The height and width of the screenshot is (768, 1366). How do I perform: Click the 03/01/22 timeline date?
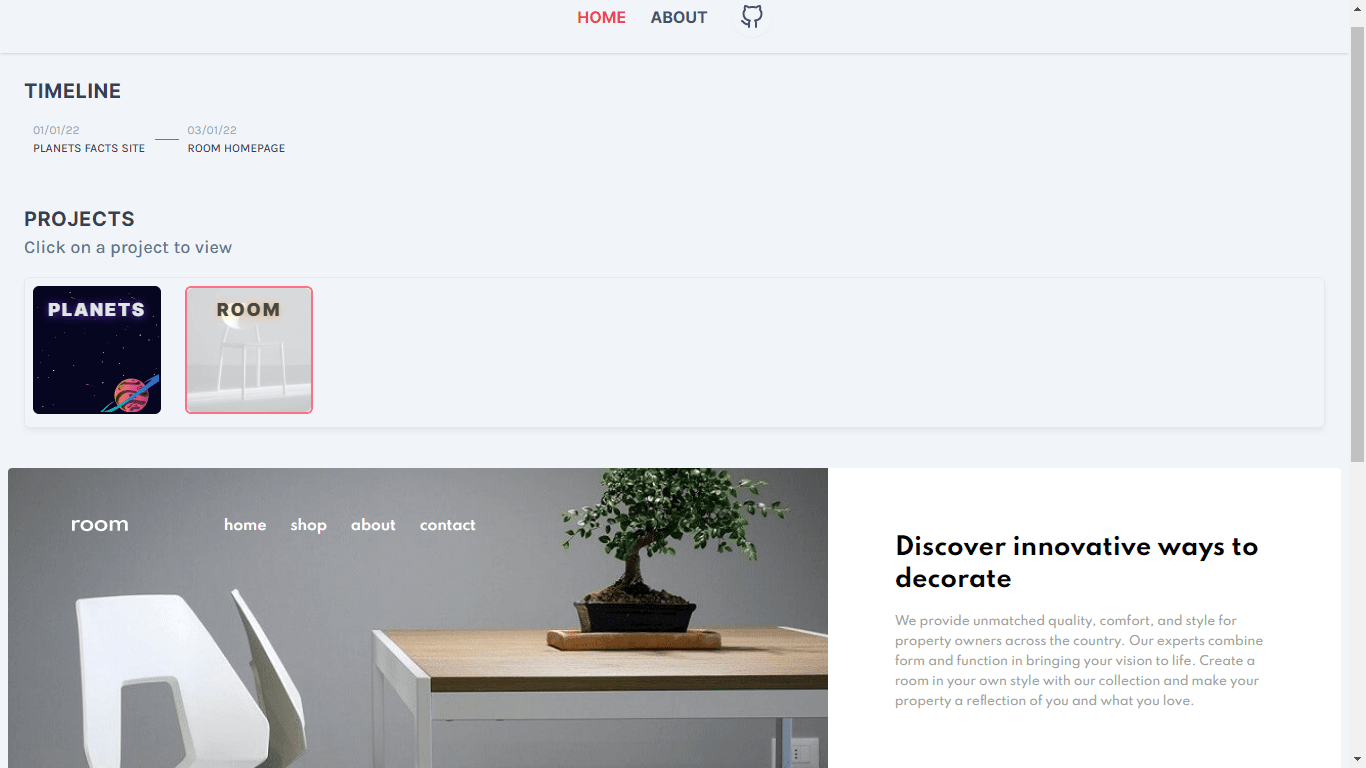pyautogui.click(x=212, y=130)
